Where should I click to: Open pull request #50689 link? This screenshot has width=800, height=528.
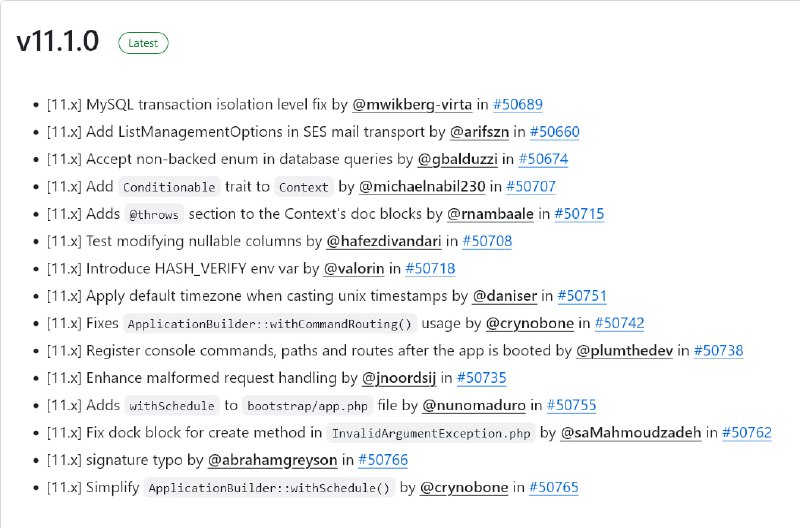[x=517, y=105]
